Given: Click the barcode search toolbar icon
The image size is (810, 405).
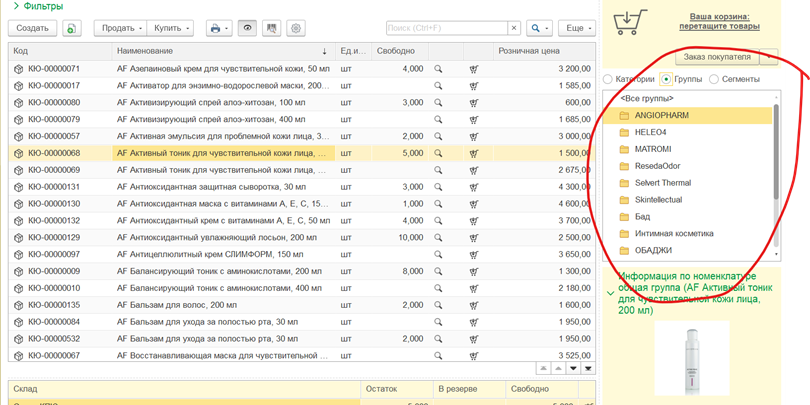Looking at the screenshot, I should (x=271, y=28).
